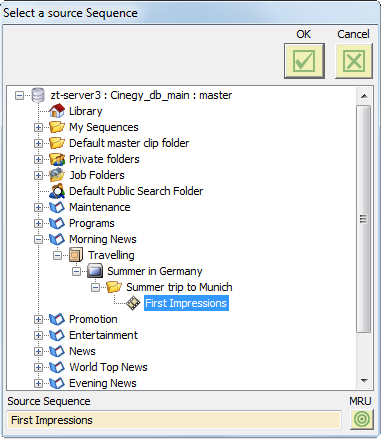Select the First Impressions sequence label
381x439 pixels.
click(x=186, y=303)
